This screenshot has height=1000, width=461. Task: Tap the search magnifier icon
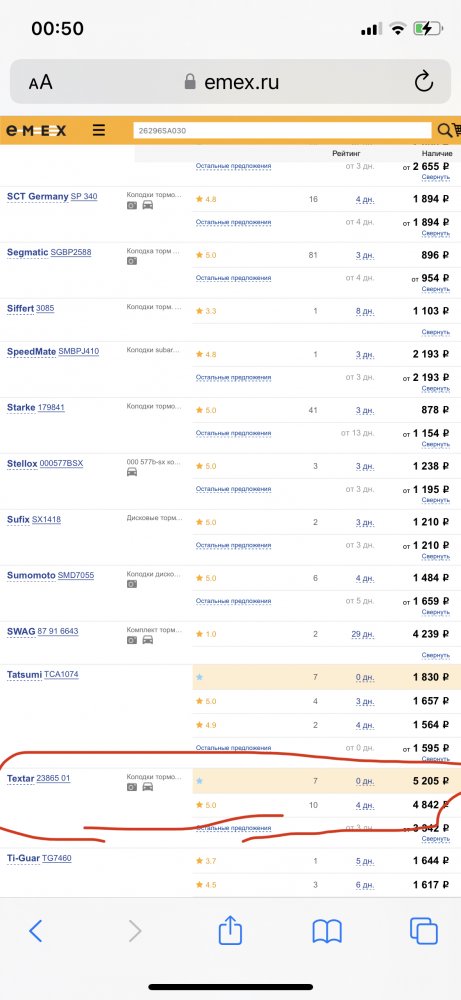[x=444, y=130]
